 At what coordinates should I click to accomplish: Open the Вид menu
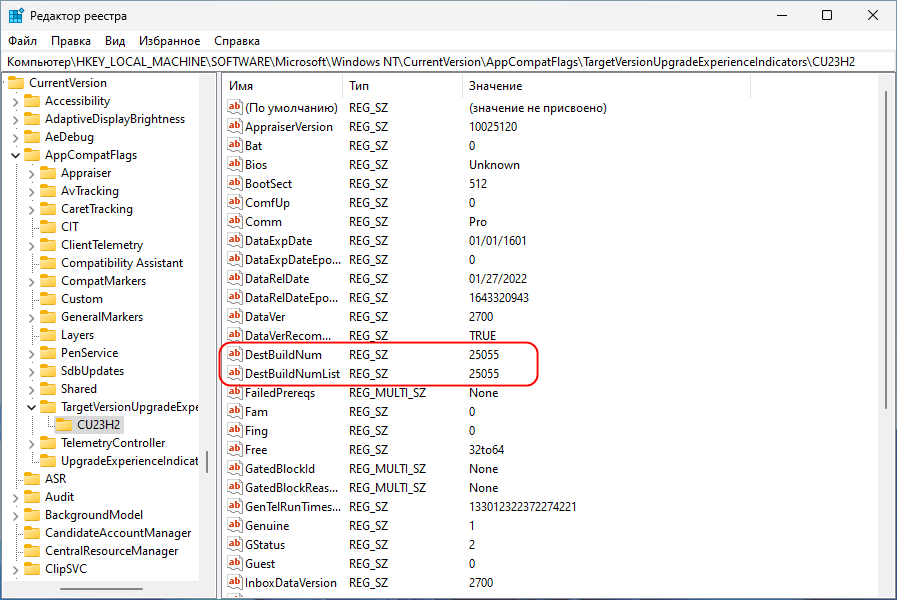click(115, 41)
